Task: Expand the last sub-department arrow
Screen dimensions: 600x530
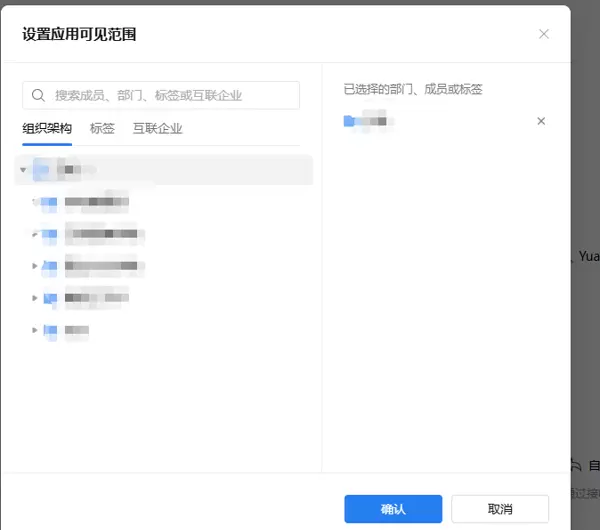Action: (x=35, y=329)
